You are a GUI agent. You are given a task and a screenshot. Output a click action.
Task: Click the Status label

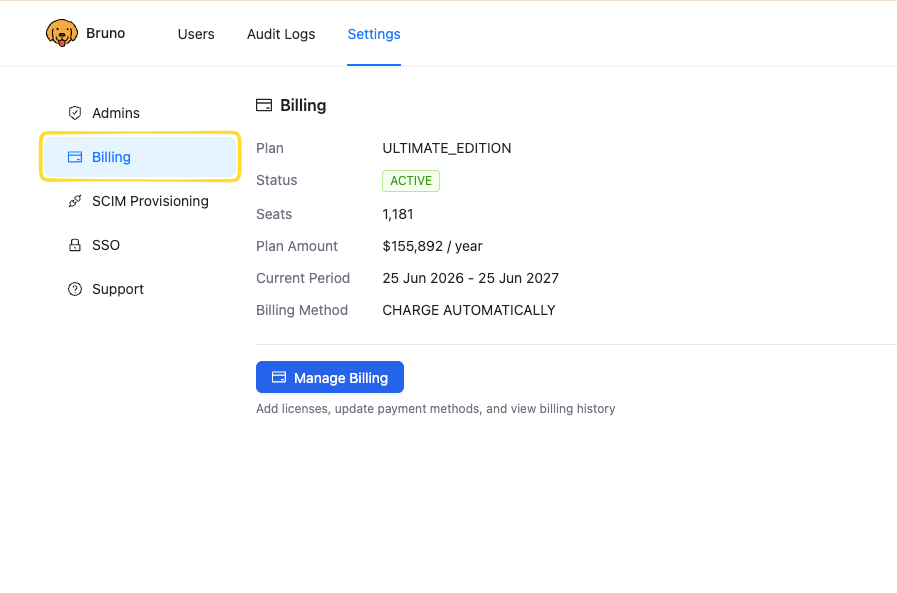[x=276, y=180]
